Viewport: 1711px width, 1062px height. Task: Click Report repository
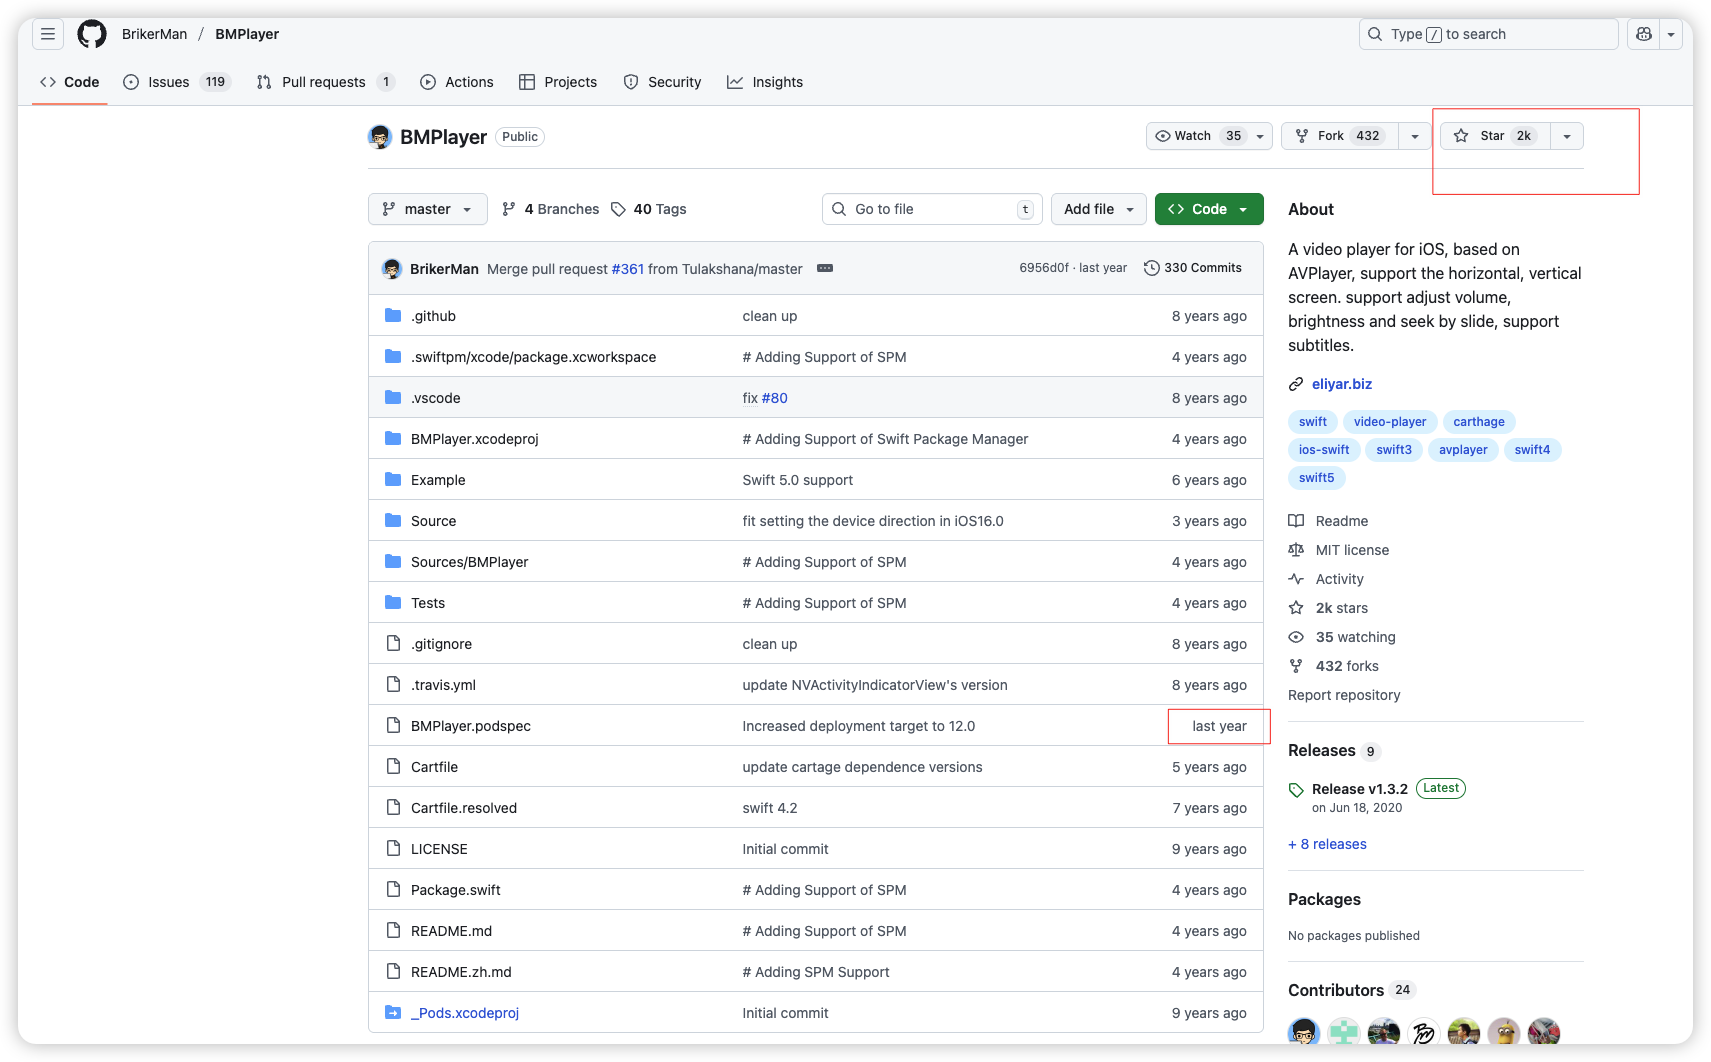coord(1344,695)
